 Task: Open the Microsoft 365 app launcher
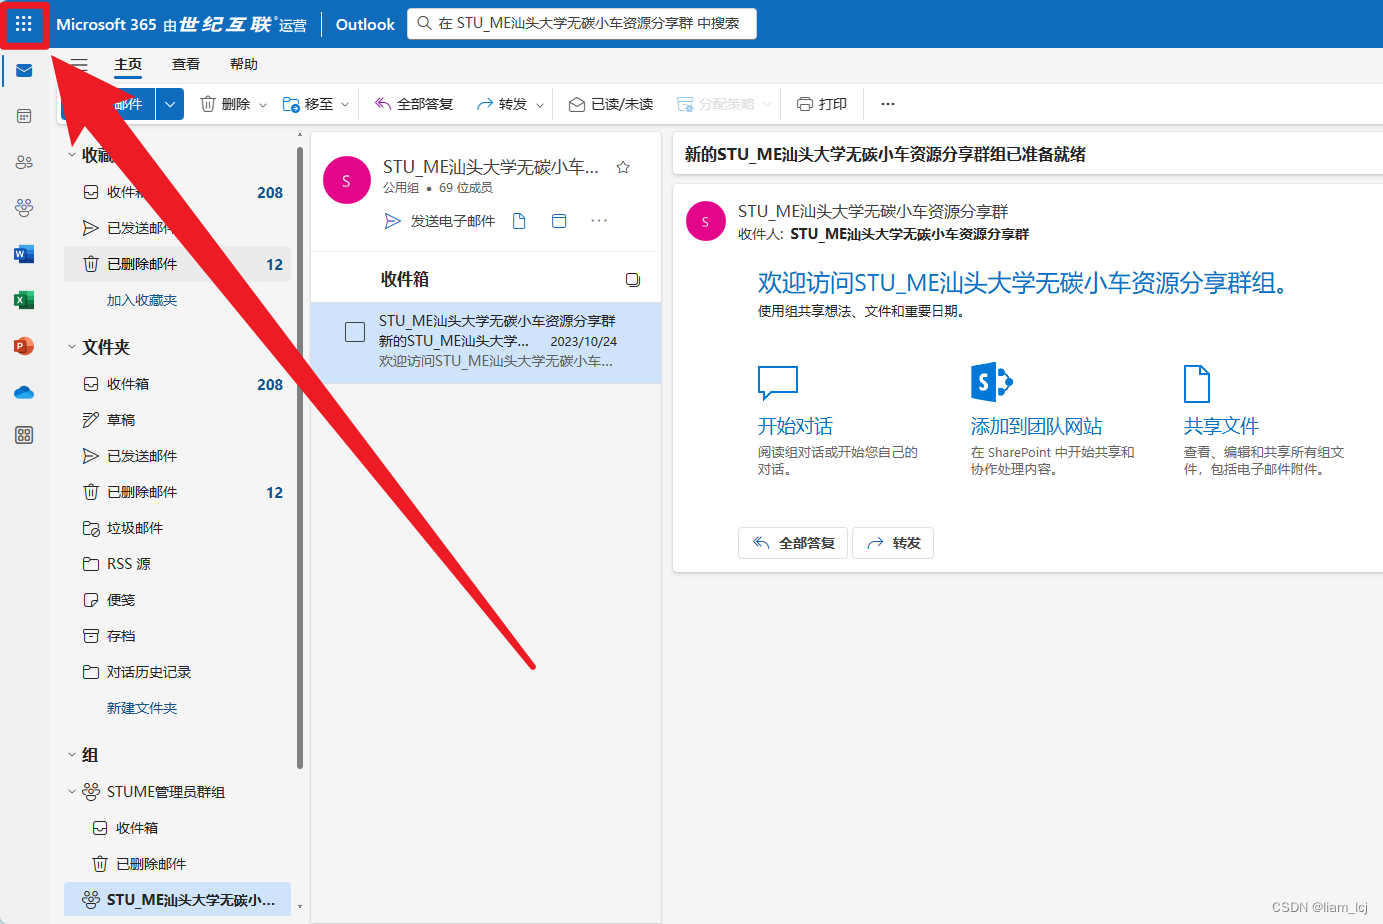tap(24, 24)
